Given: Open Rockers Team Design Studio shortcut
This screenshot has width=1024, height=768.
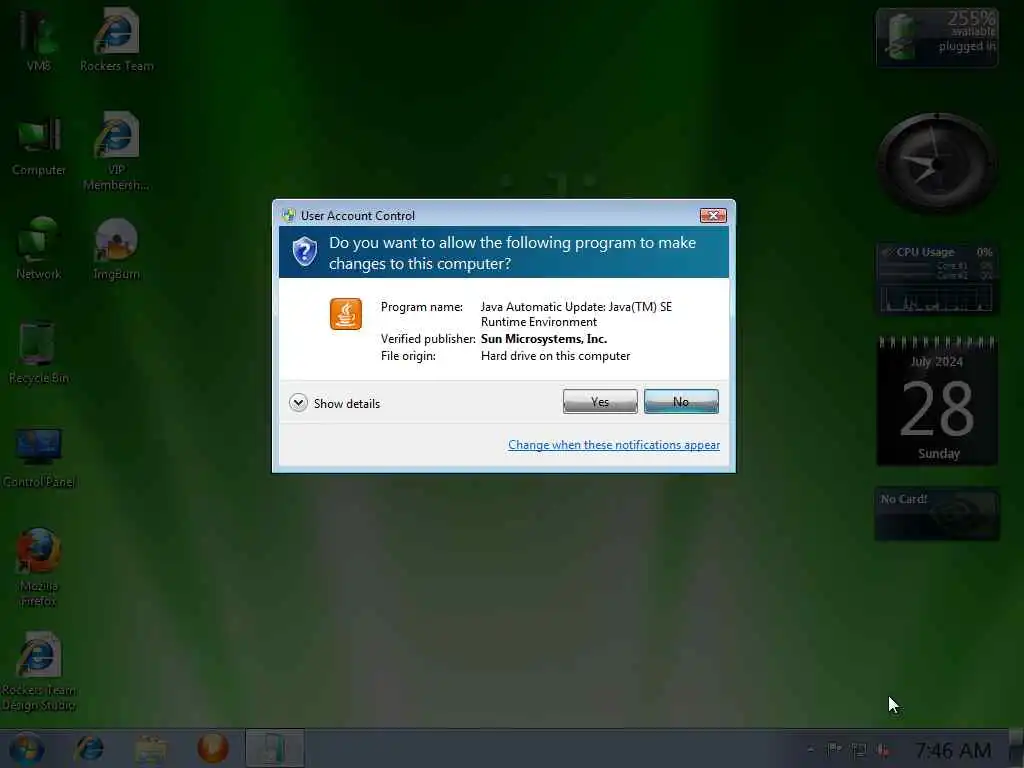Looking at the screenshot, I should (39, 671).
